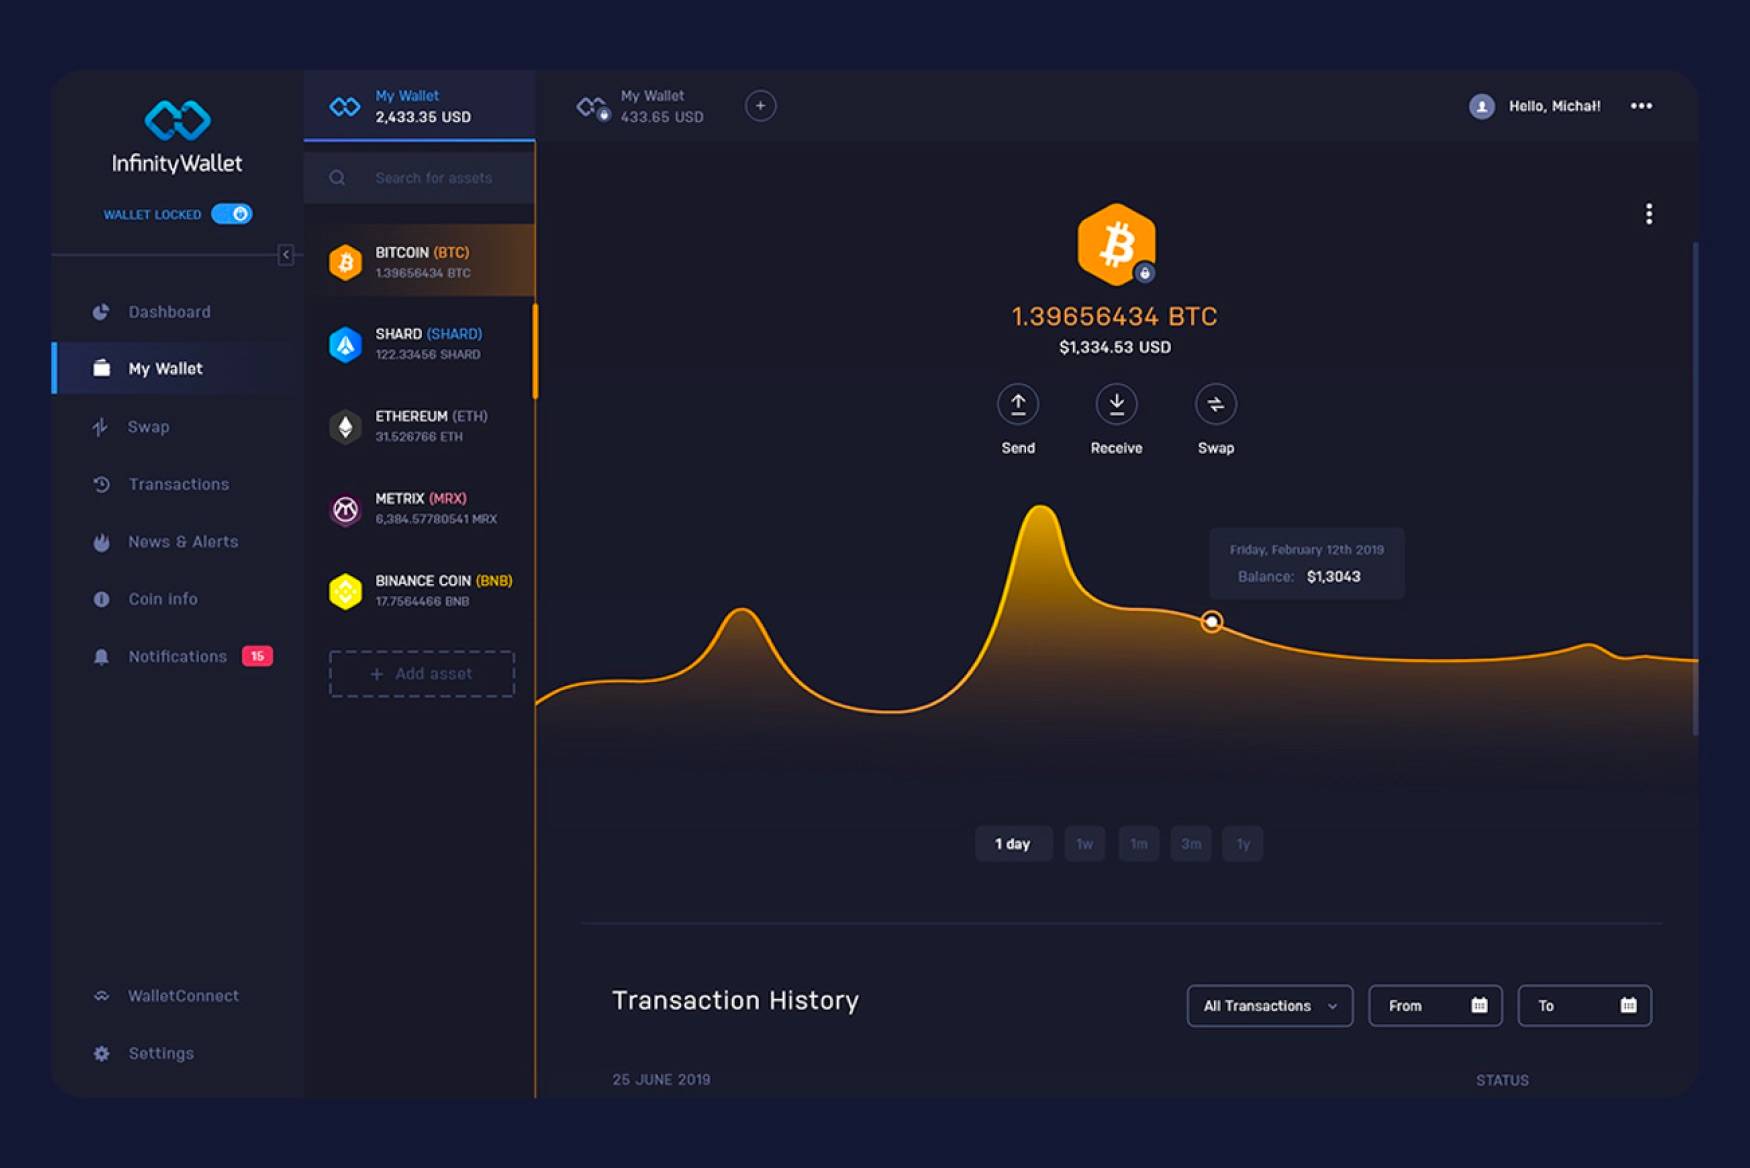Select Bitcoin (BTC) asset row
This screenshot has width=1750, height=1168.
pos(419,261)
